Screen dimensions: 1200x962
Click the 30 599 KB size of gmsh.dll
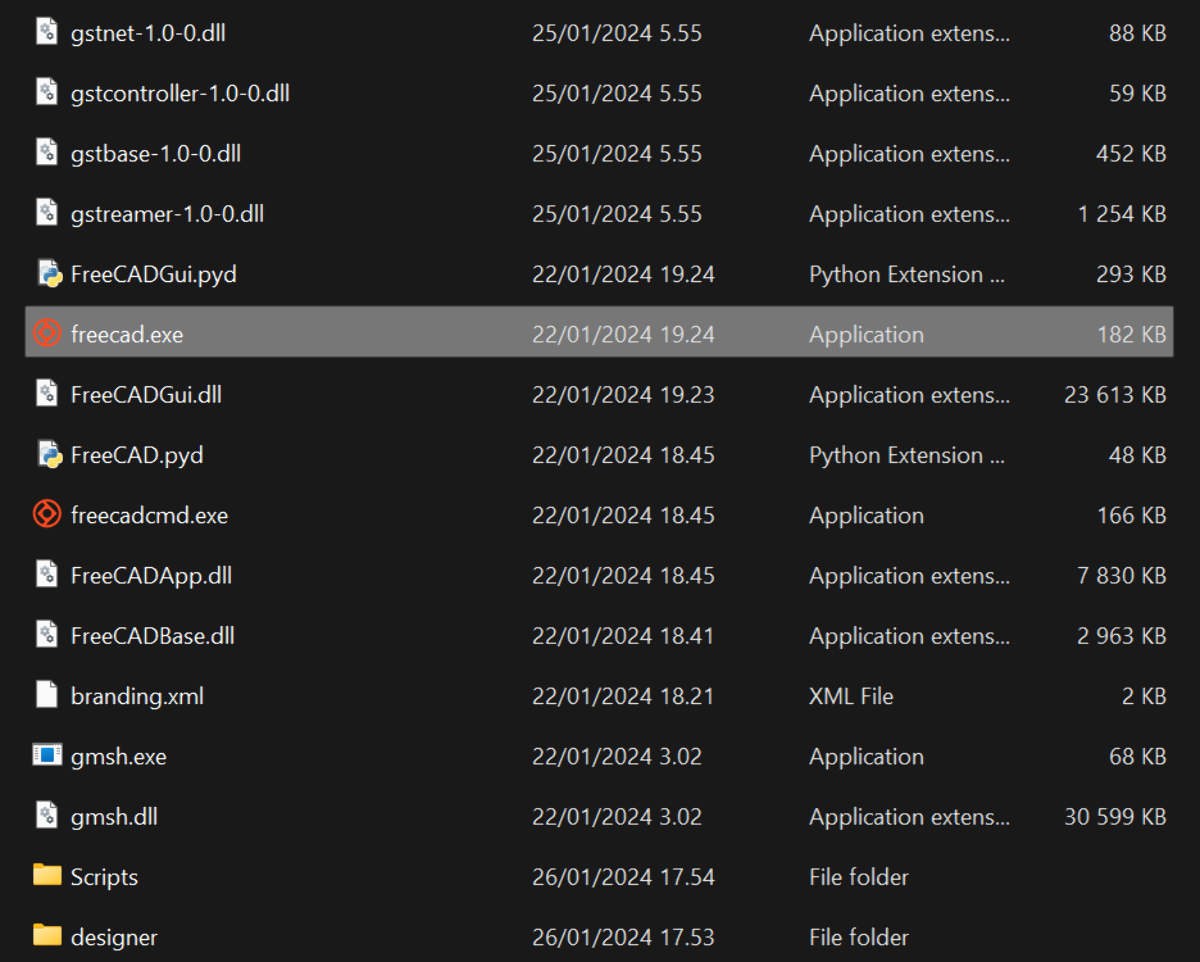point(1115,817)
